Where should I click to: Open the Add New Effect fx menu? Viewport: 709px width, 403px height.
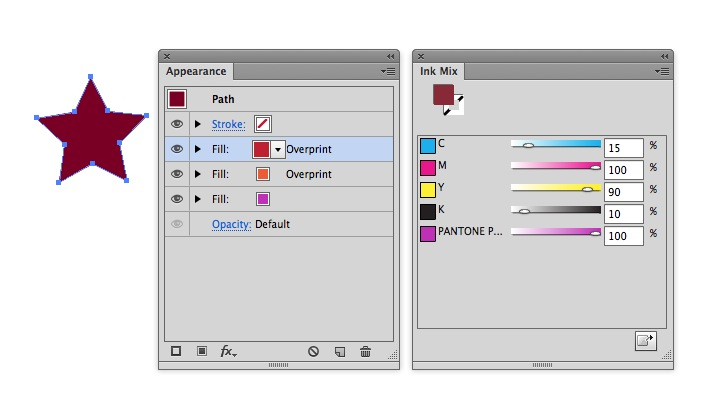tap(229, 351)
